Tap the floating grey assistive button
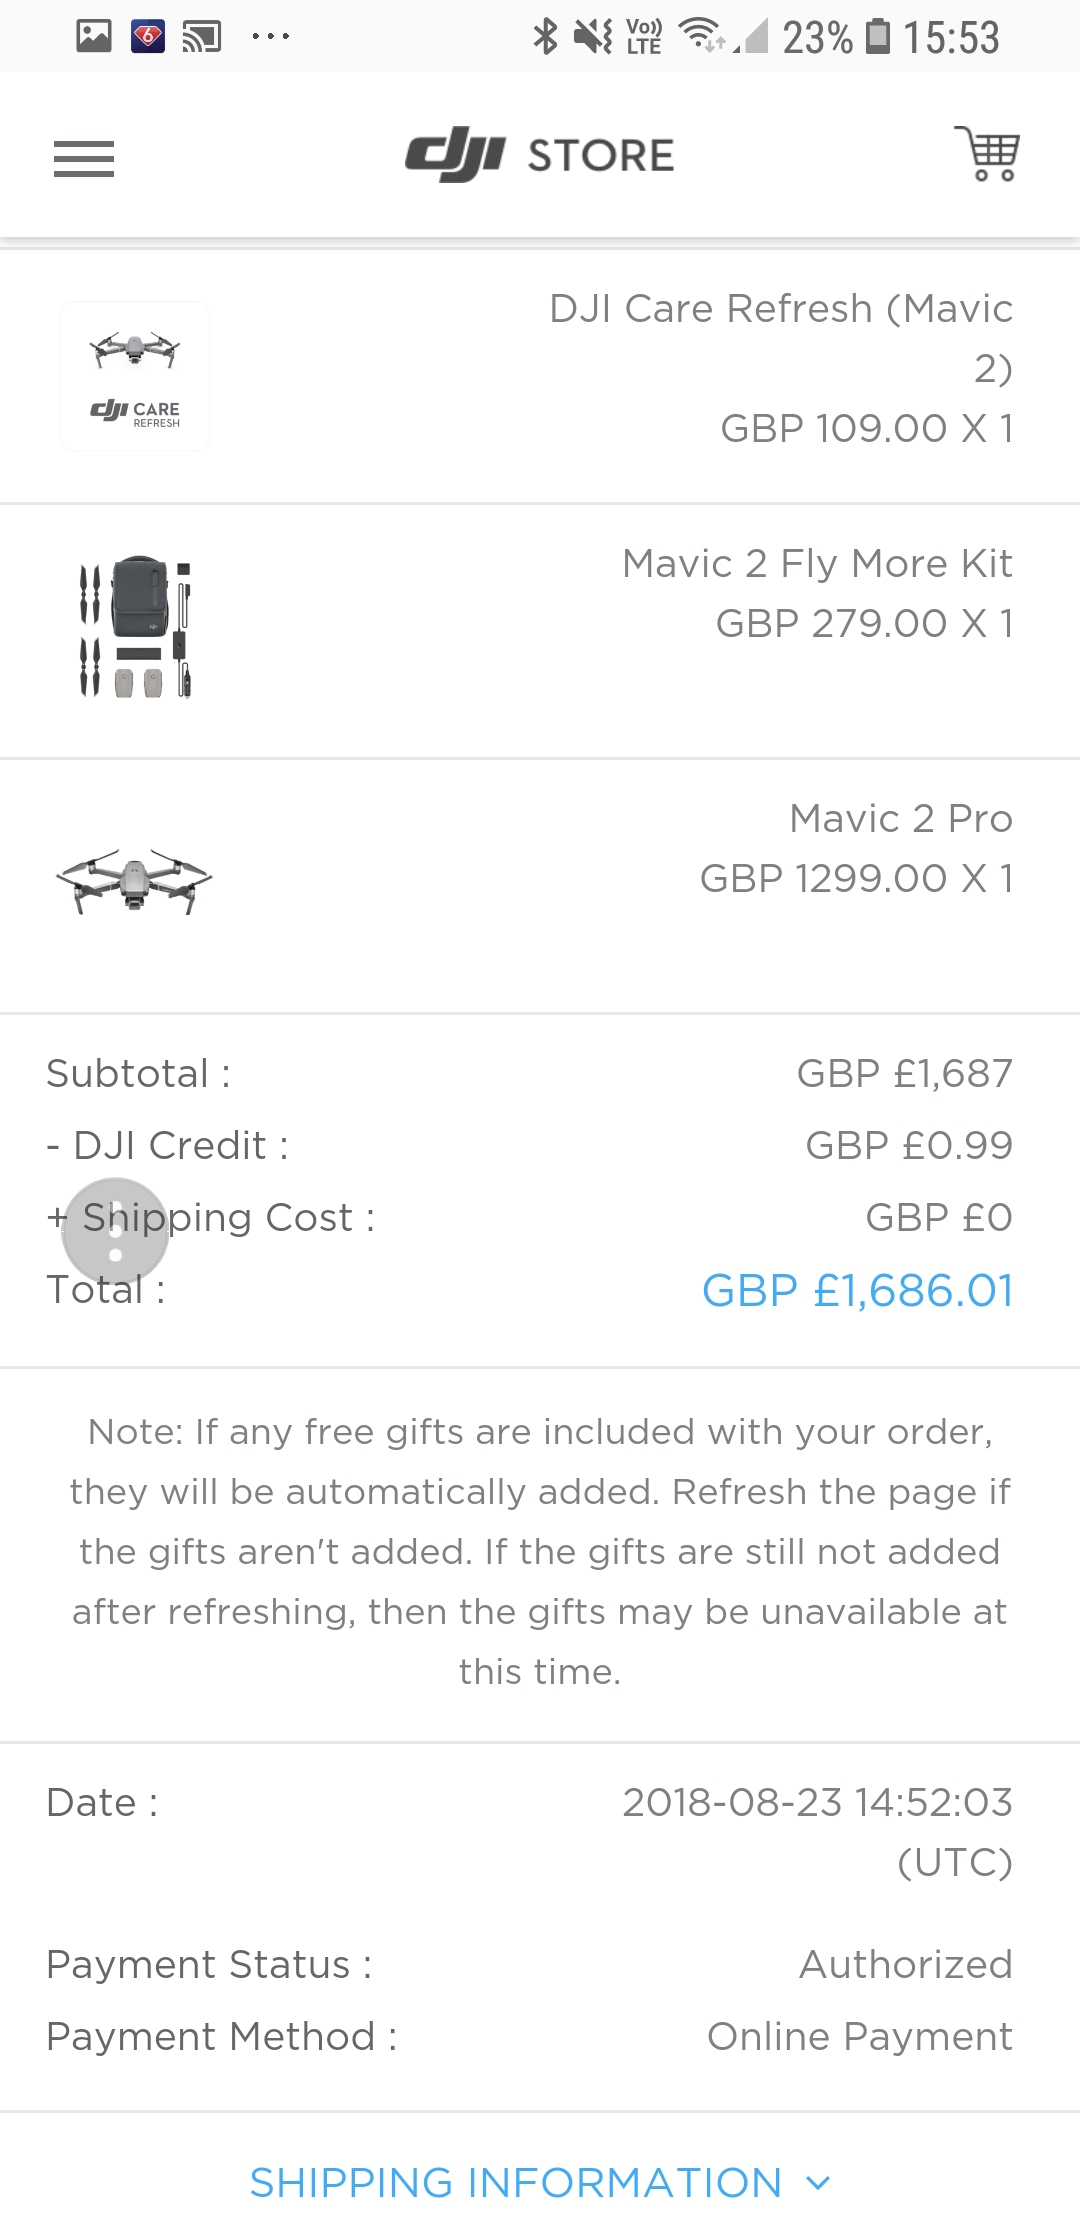1080x2220 pixels. pyautogui.click(x=115, y=1231)
